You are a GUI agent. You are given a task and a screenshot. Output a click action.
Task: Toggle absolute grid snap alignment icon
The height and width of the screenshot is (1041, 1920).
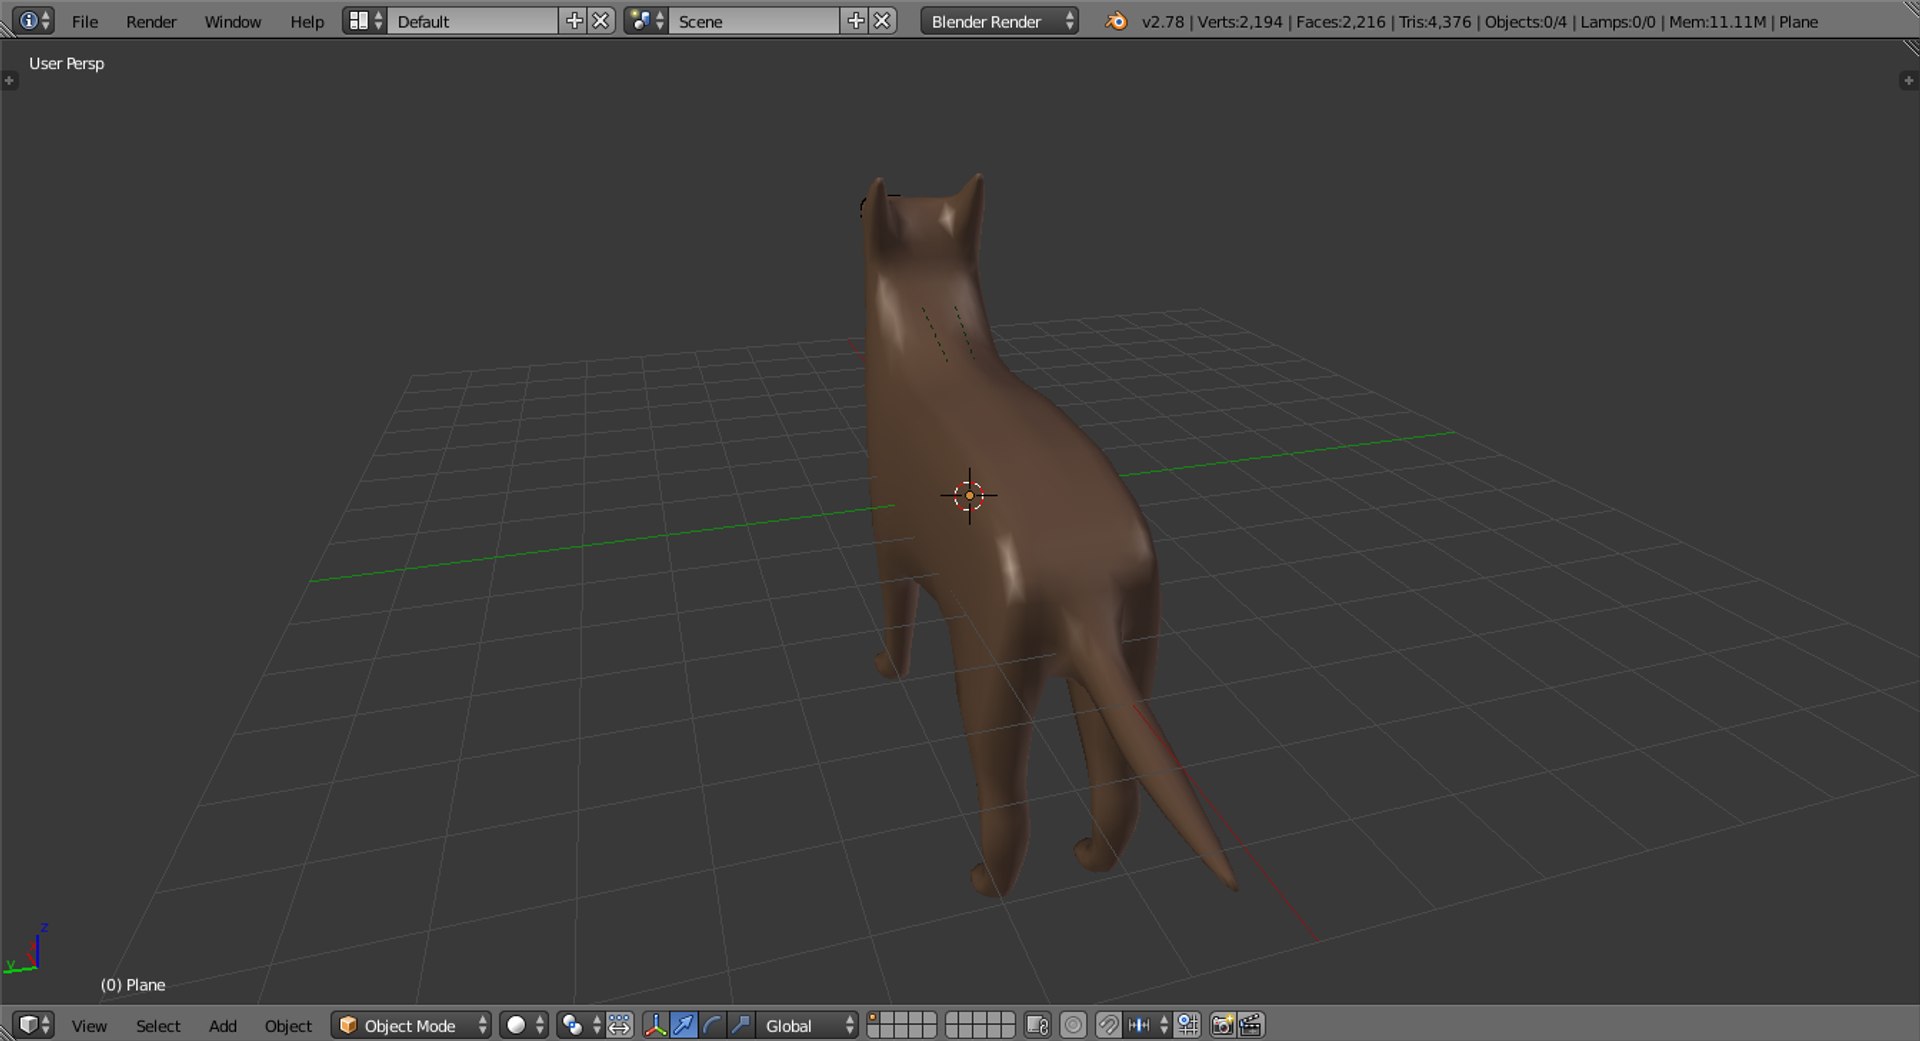coord(1187,1025)
